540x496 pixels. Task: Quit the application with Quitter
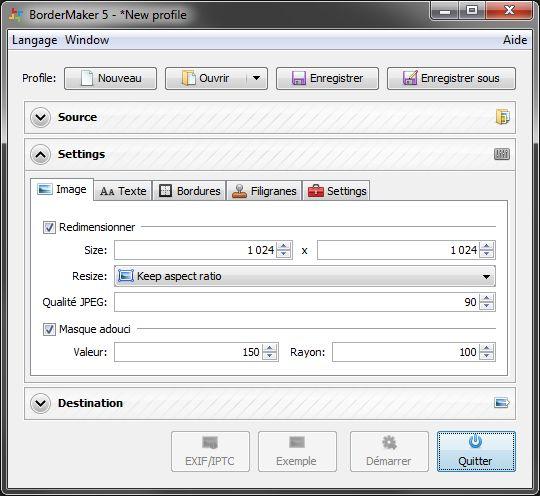click(x=476, y=451)
